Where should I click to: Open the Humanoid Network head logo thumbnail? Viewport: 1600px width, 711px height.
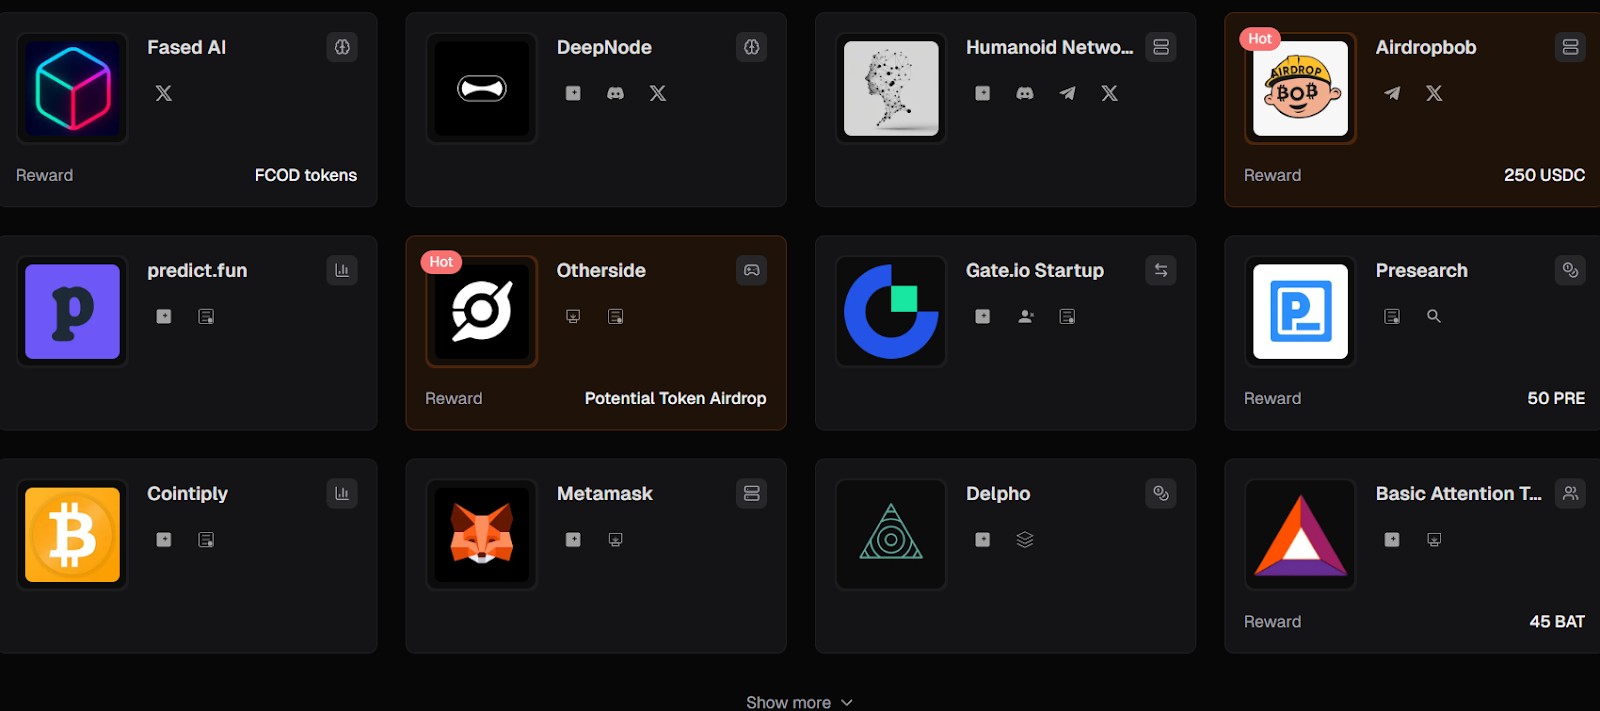891,88
